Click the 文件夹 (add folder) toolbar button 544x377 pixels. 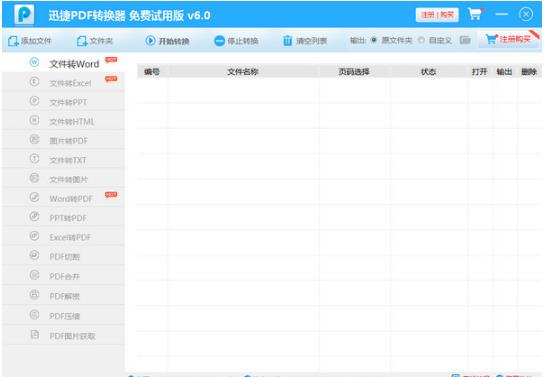[x=95, y=41]
